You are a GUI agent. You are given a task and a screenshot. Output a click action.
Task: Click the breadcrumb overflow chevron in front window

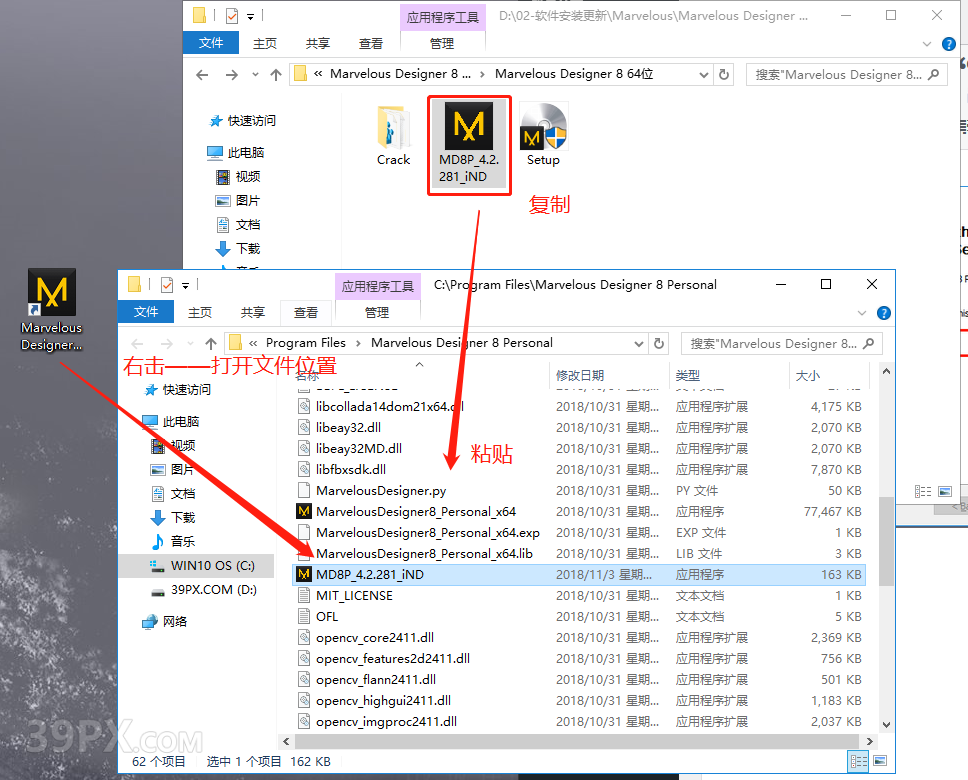point(253,343)
